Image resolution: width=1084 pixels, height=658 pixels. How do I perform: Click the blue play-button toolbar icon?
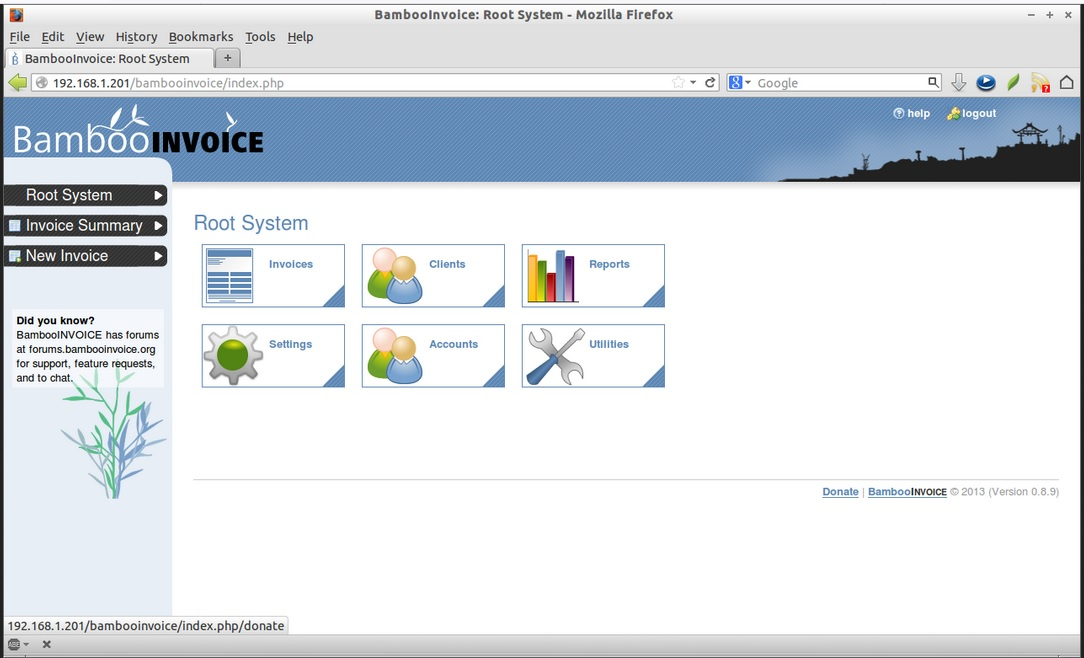click(x=986, y=83)
